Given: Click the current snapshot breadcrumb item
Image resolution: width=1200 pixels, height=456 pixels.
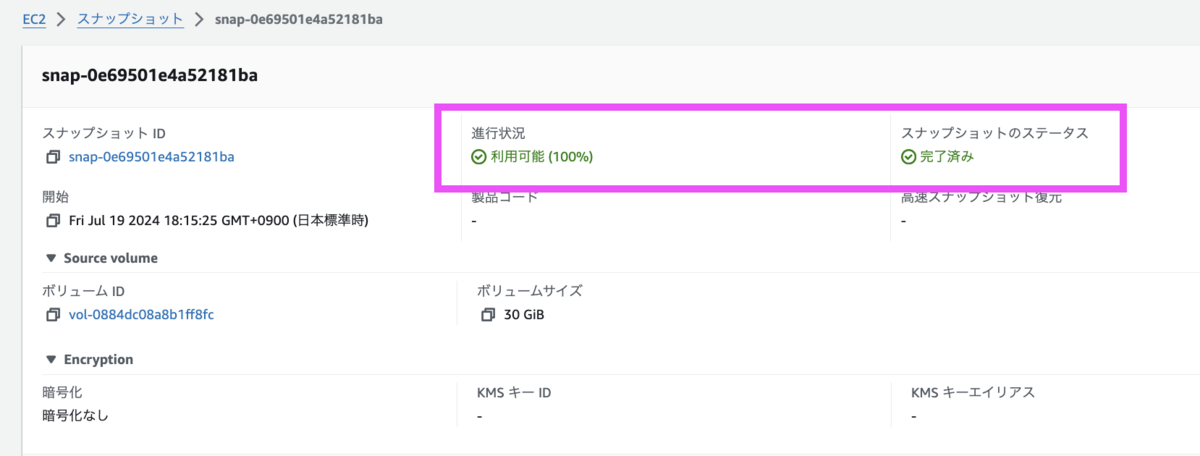Looking at the screenshot, I should coord(299,19).
